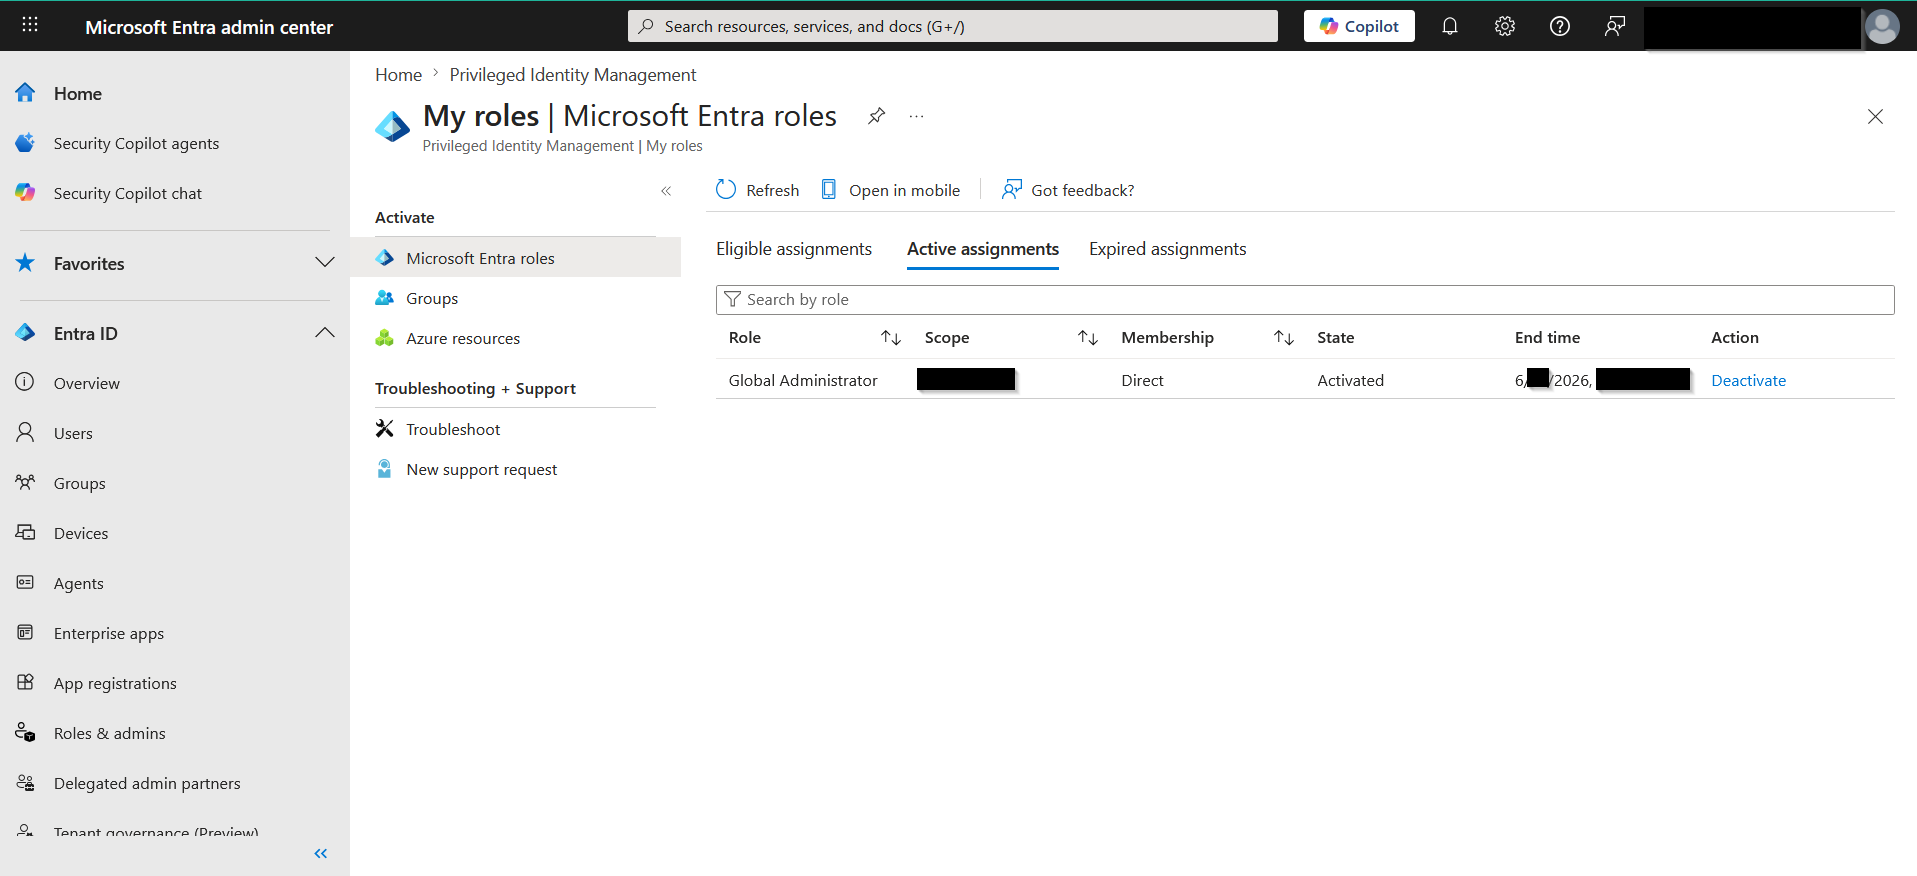The height and width of the screenshot is (876, 1917).
Task: Close the My roles blade
Action: (x=1875, y=117)
